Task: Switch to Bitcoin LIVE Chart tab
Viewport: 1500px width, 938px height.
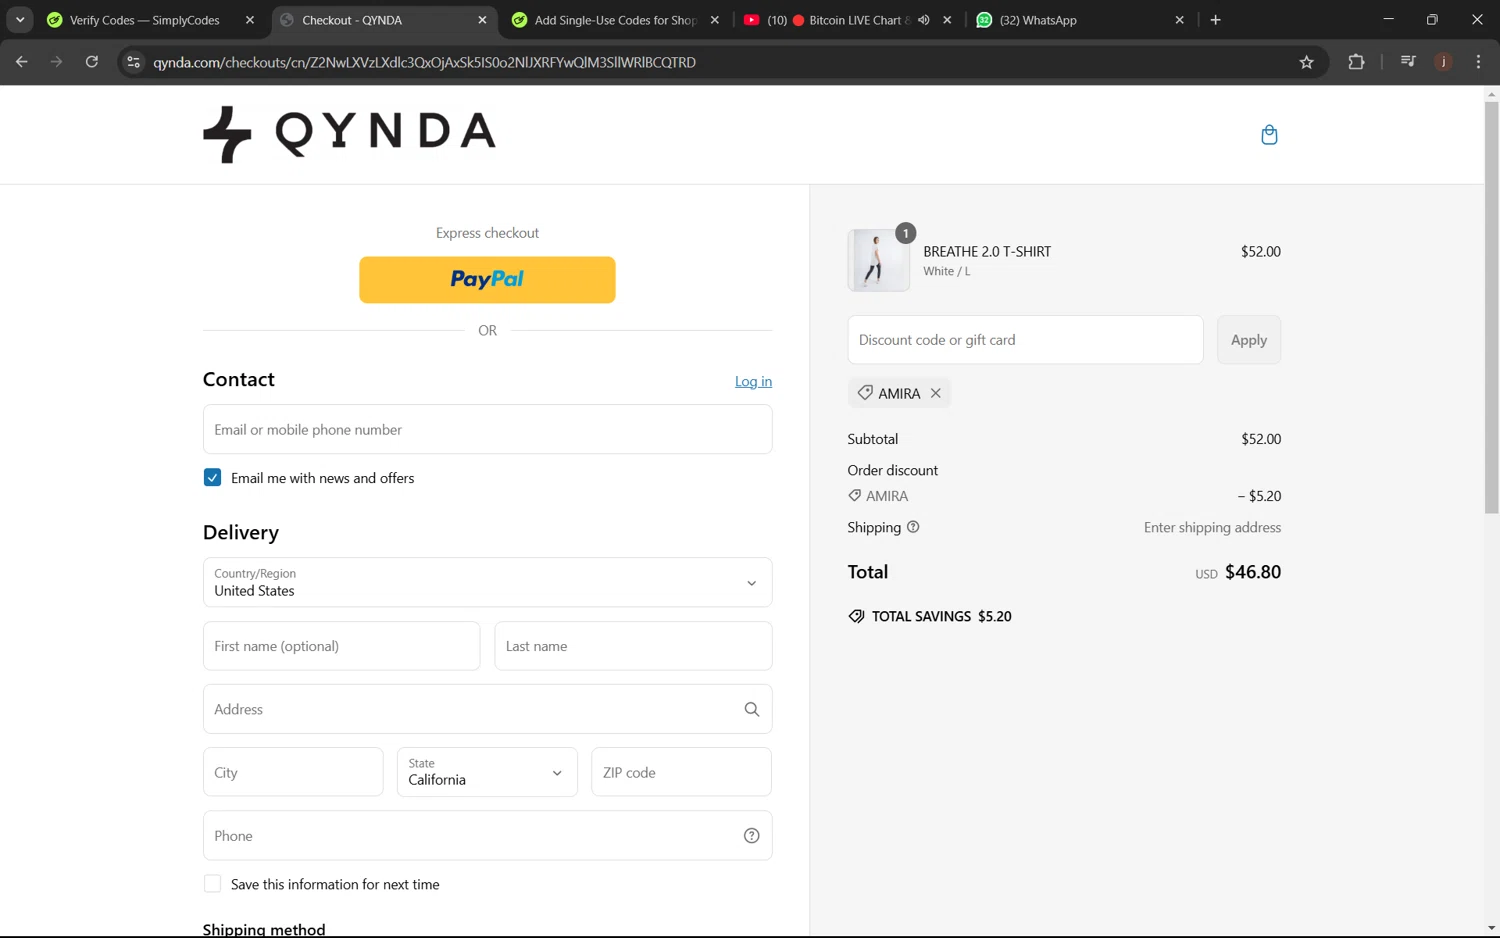Action: pyautogui.click(x=850, y=20)
